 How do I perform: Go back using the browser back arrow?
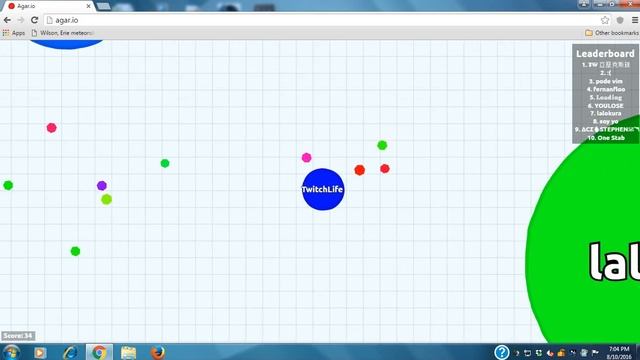7,20
